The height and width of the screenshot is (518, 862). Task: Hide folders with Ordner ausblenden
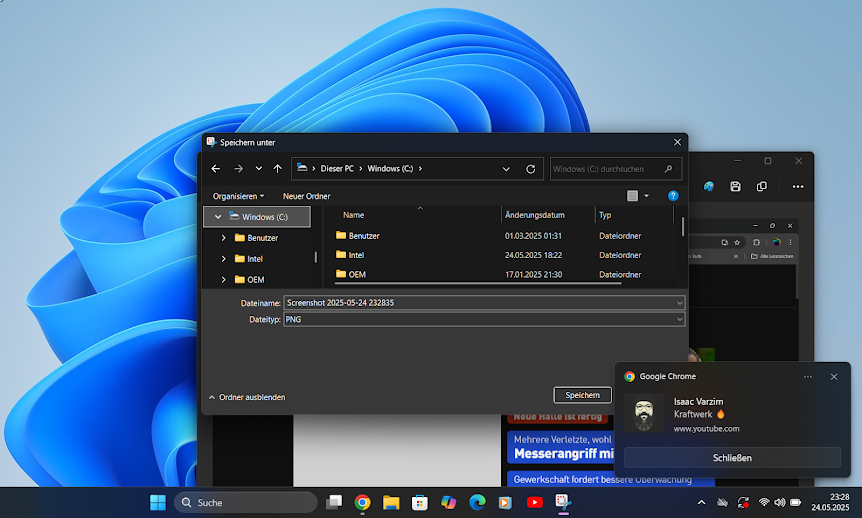tap(247, 397)
